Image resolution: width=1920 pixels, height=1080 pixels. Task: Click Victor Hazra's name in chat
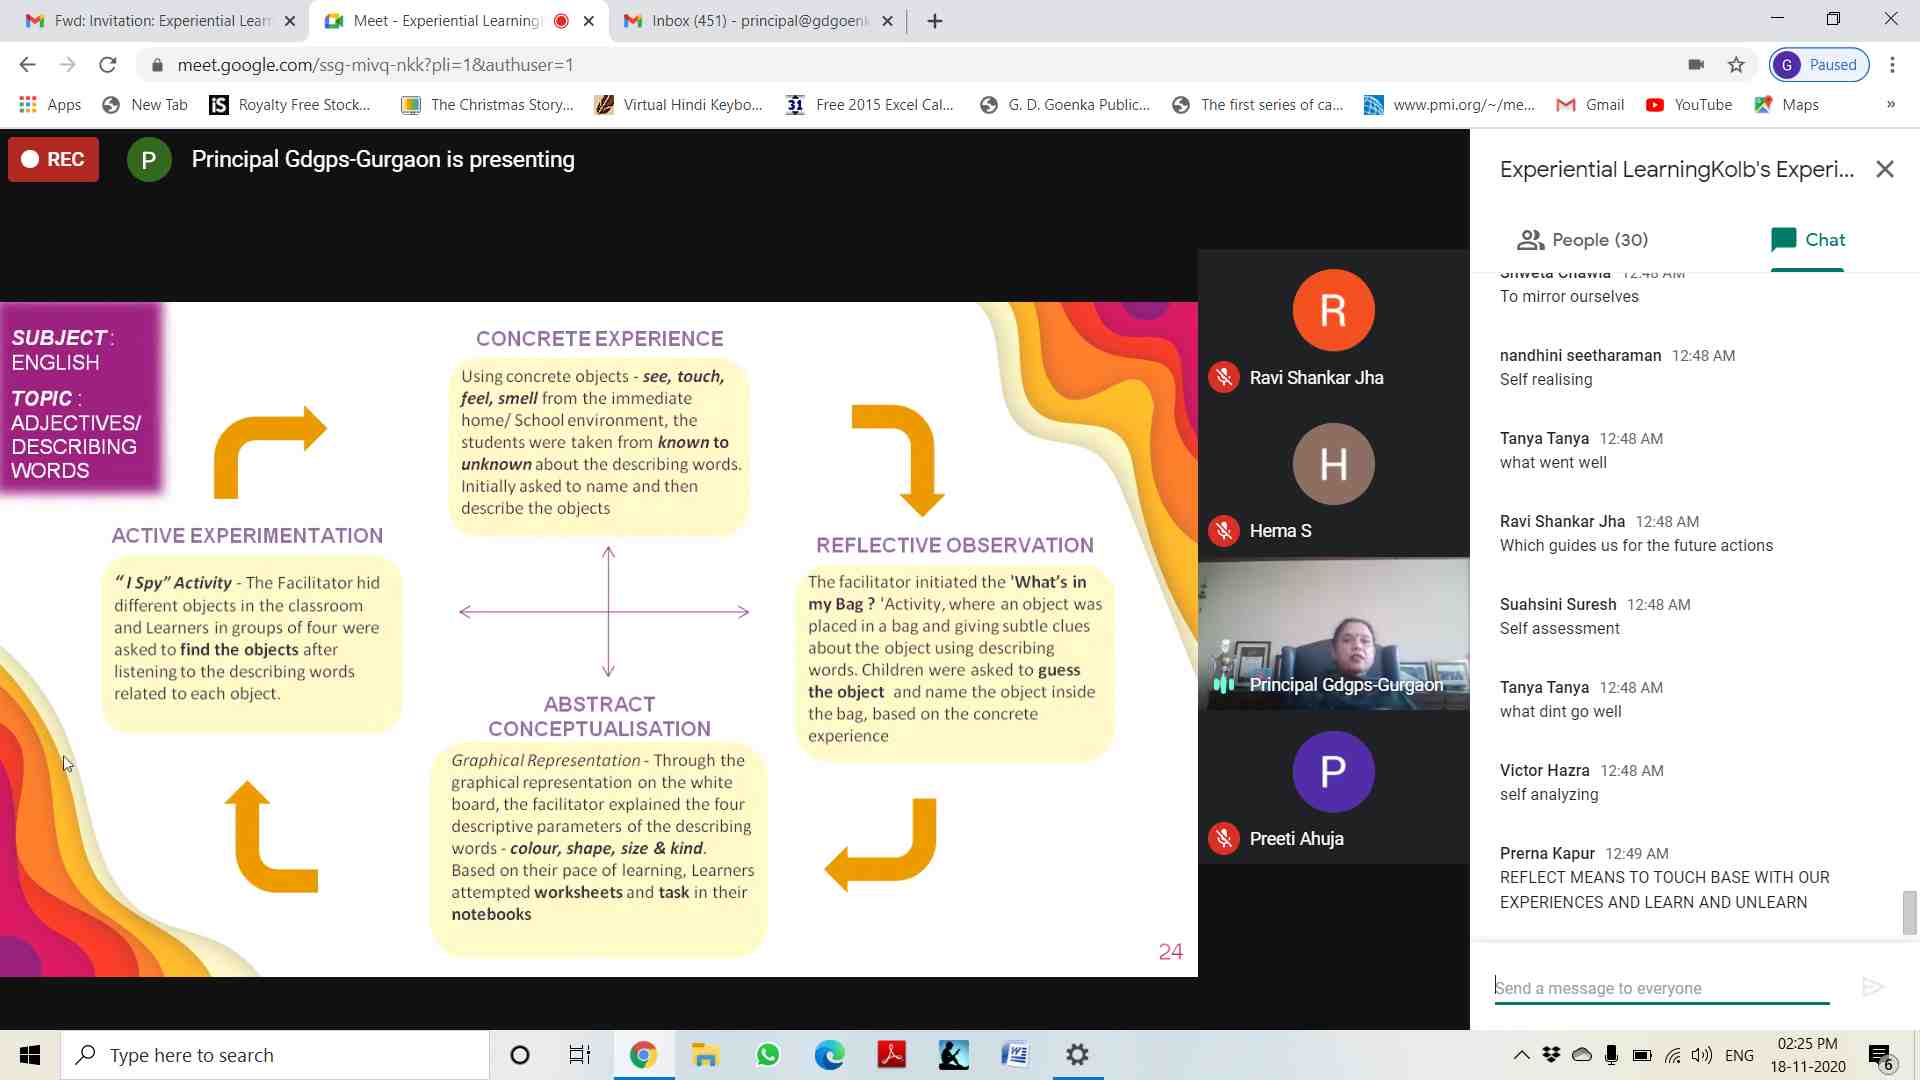(x=1544, y=770)
